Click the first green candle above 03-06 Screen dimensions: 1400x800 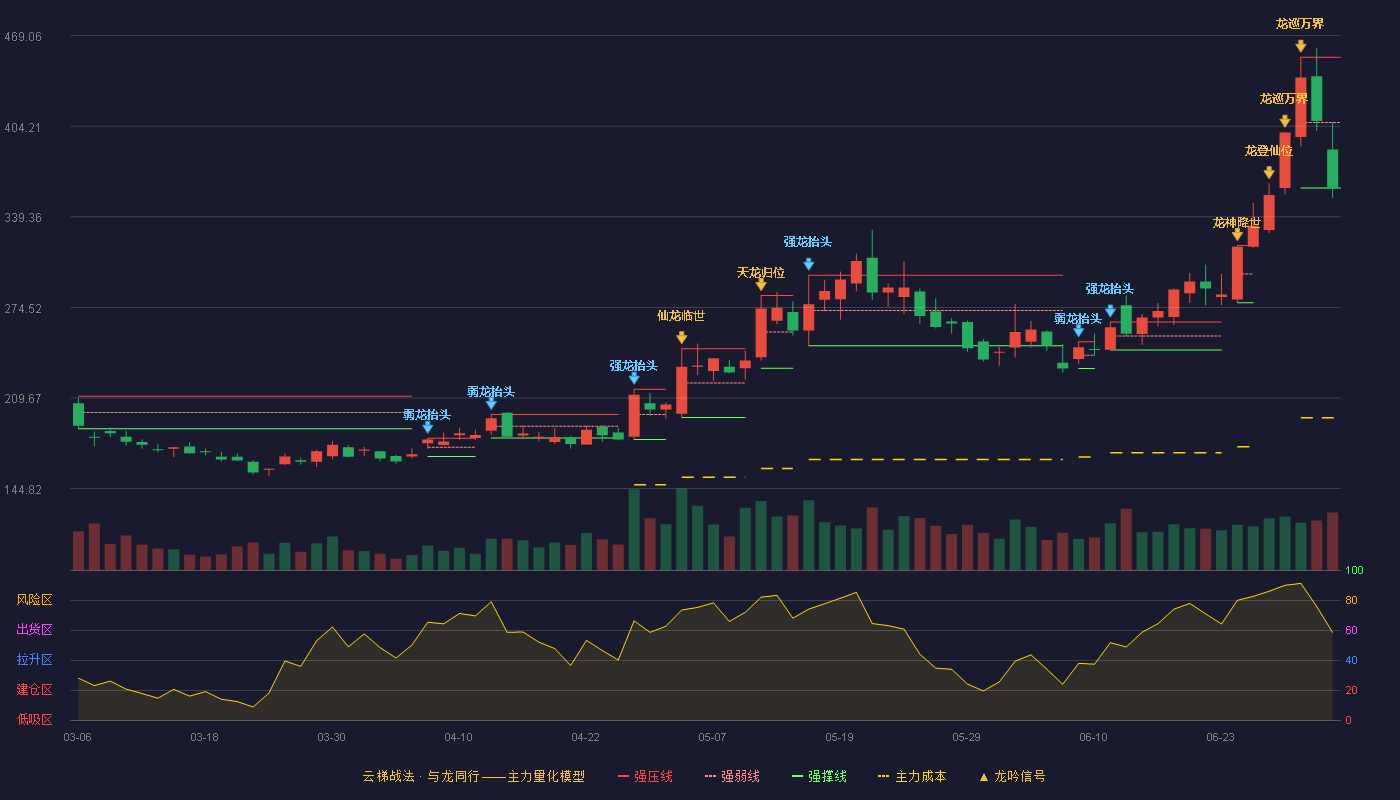[78, 414]
